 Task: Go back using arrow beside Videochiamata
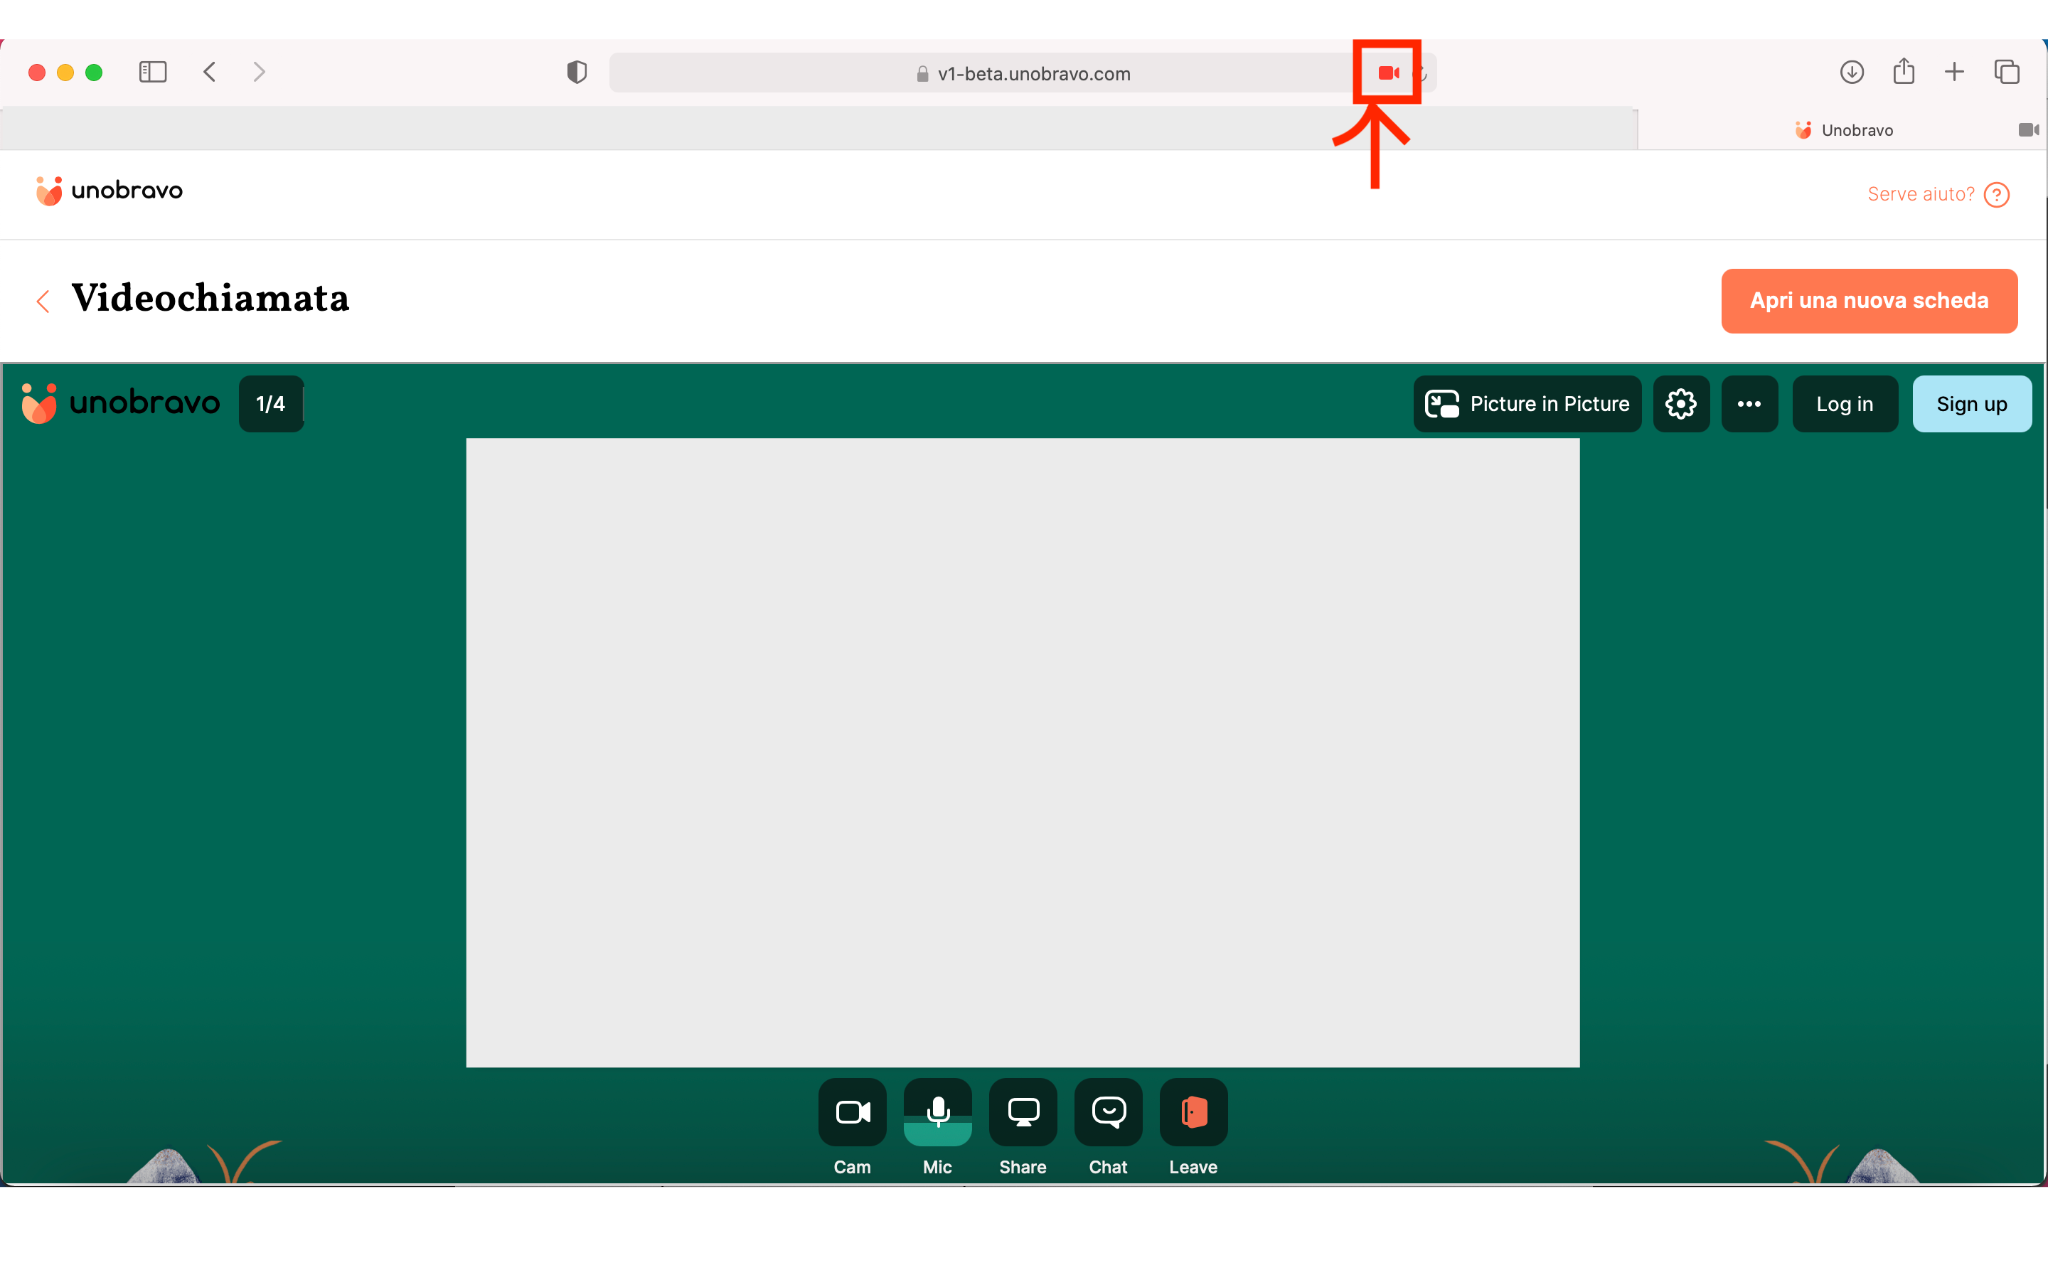tap(43, 301)
